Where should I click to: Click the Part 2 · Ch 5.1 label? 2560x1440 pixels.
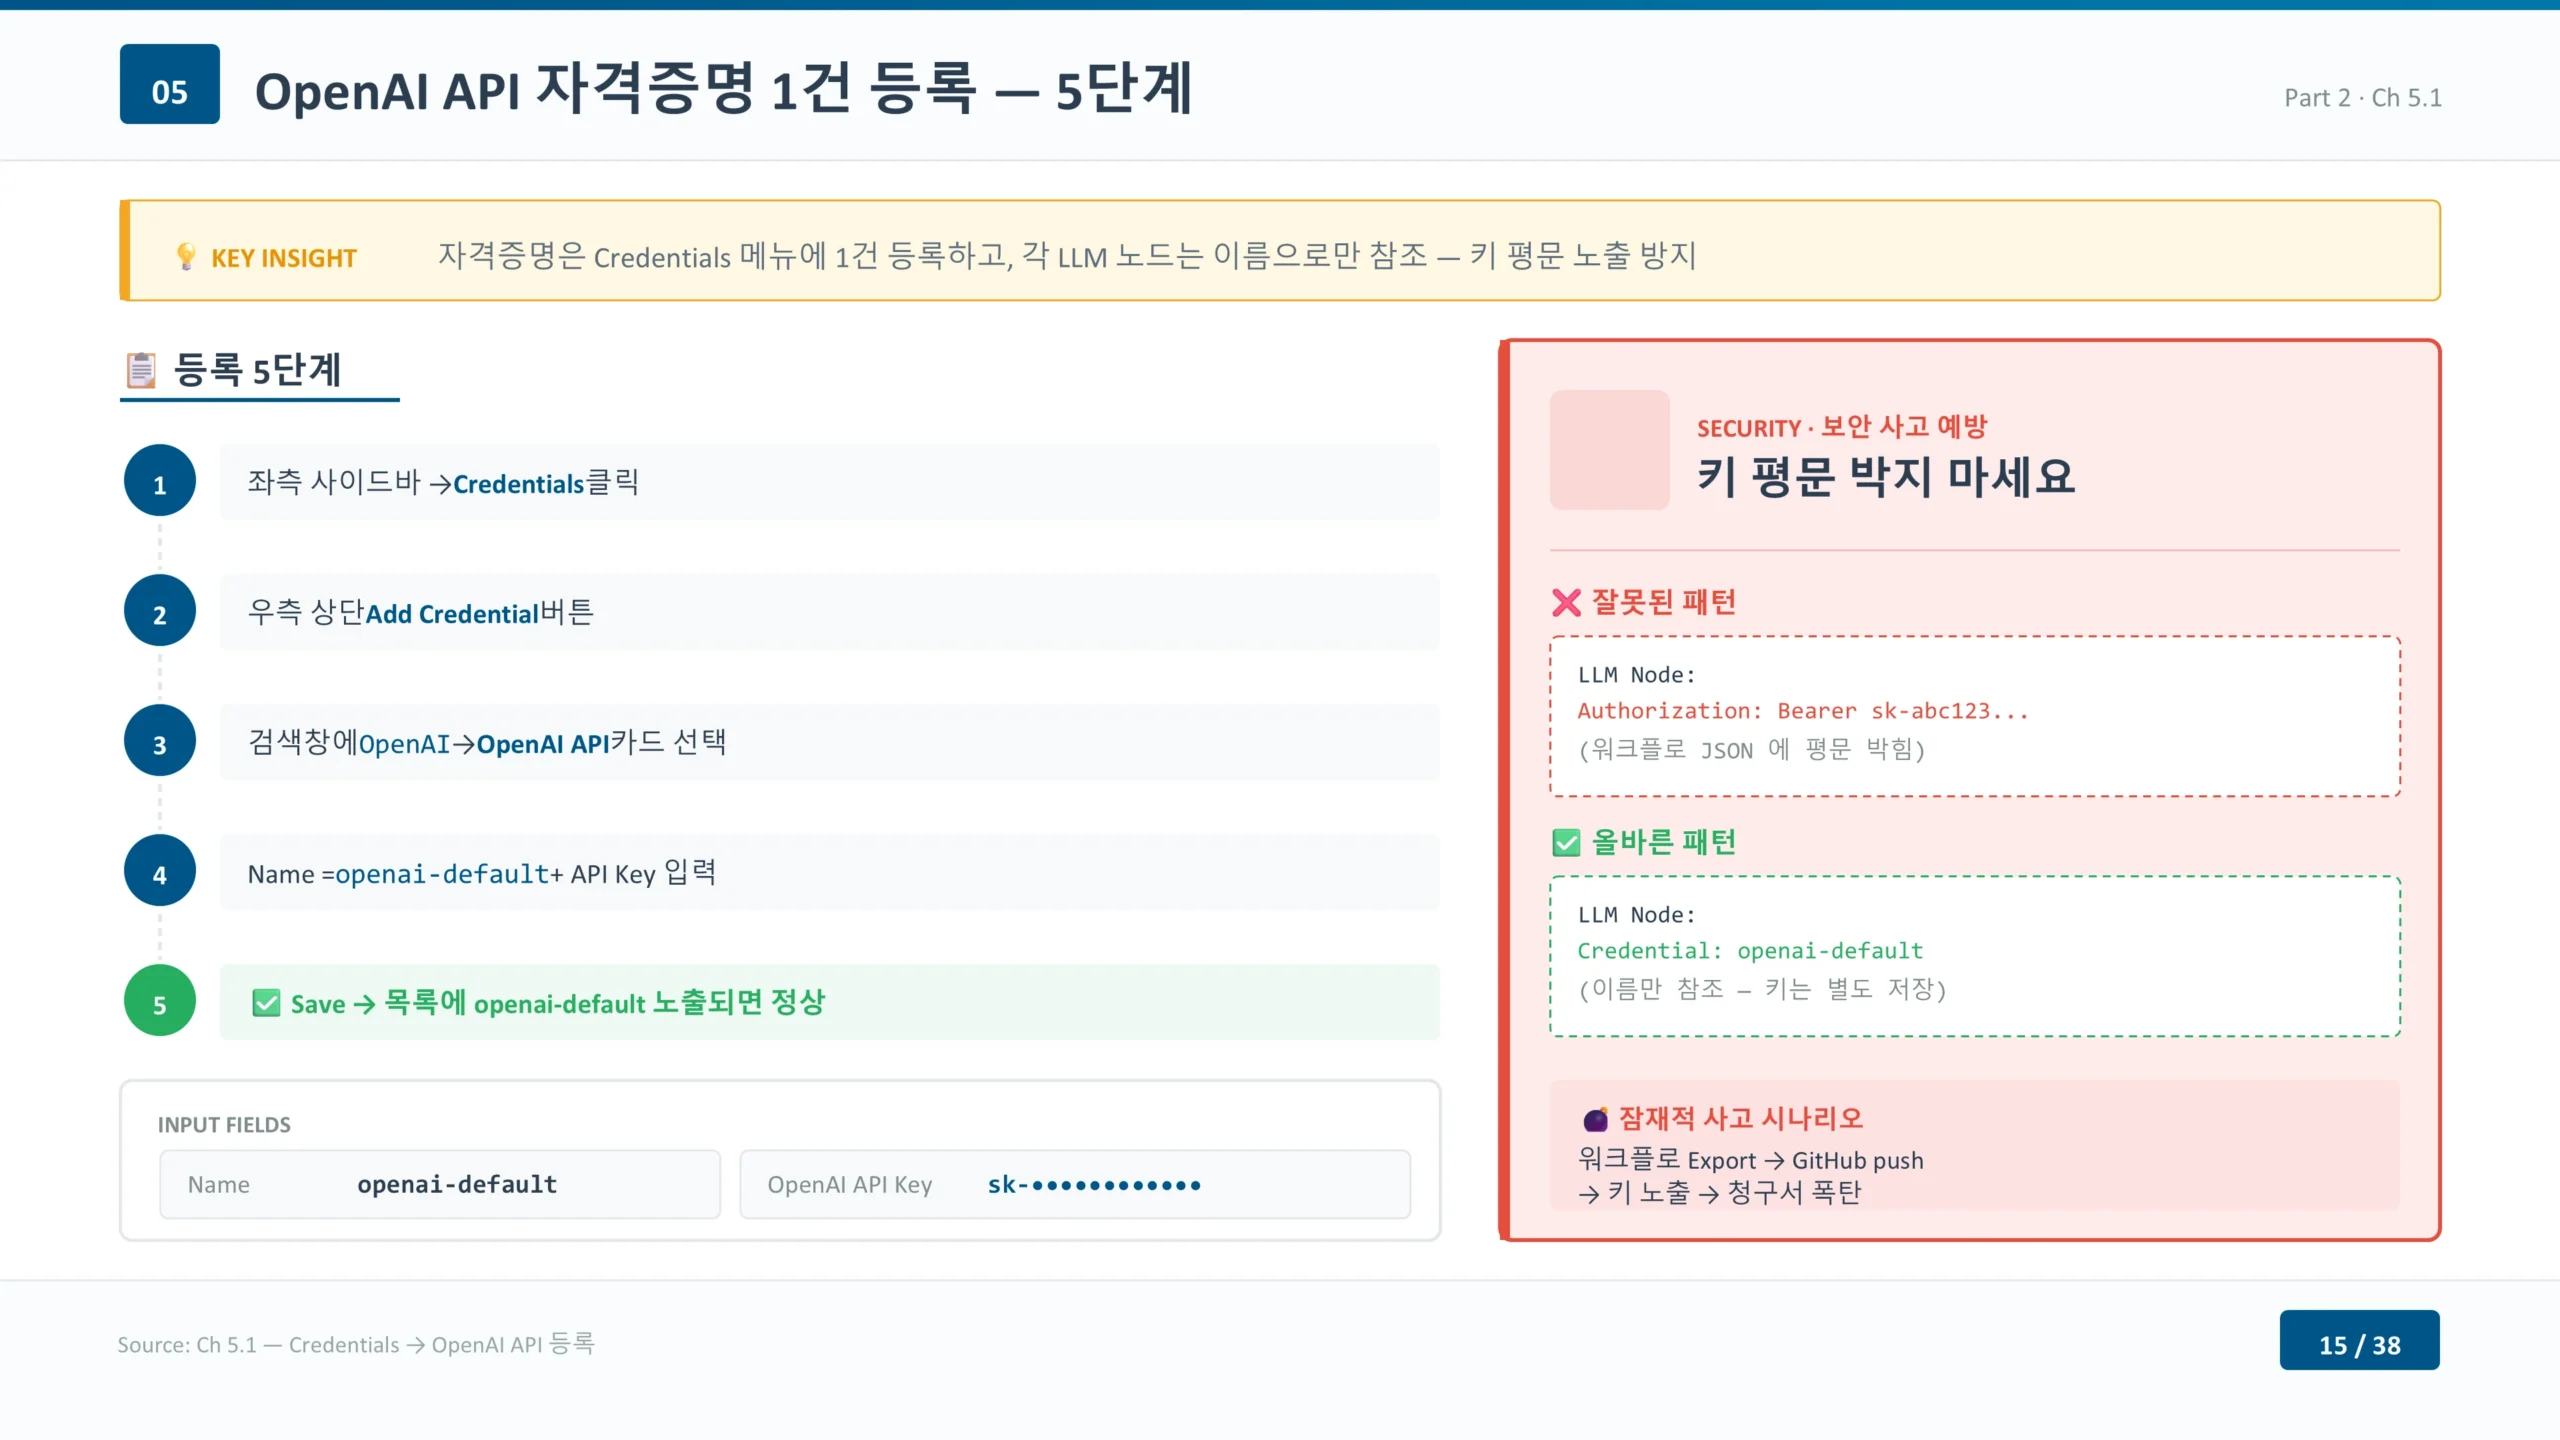(x=2363, y=98)
